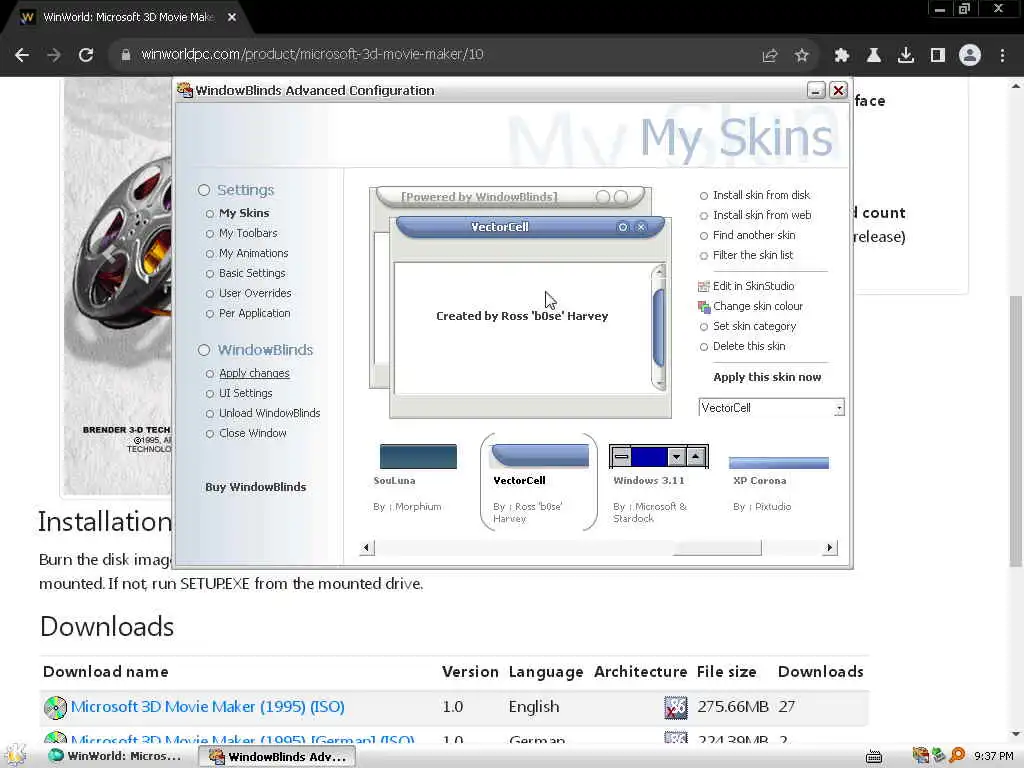
Task: Toggle the browser side panel
Action: point(938,56)
